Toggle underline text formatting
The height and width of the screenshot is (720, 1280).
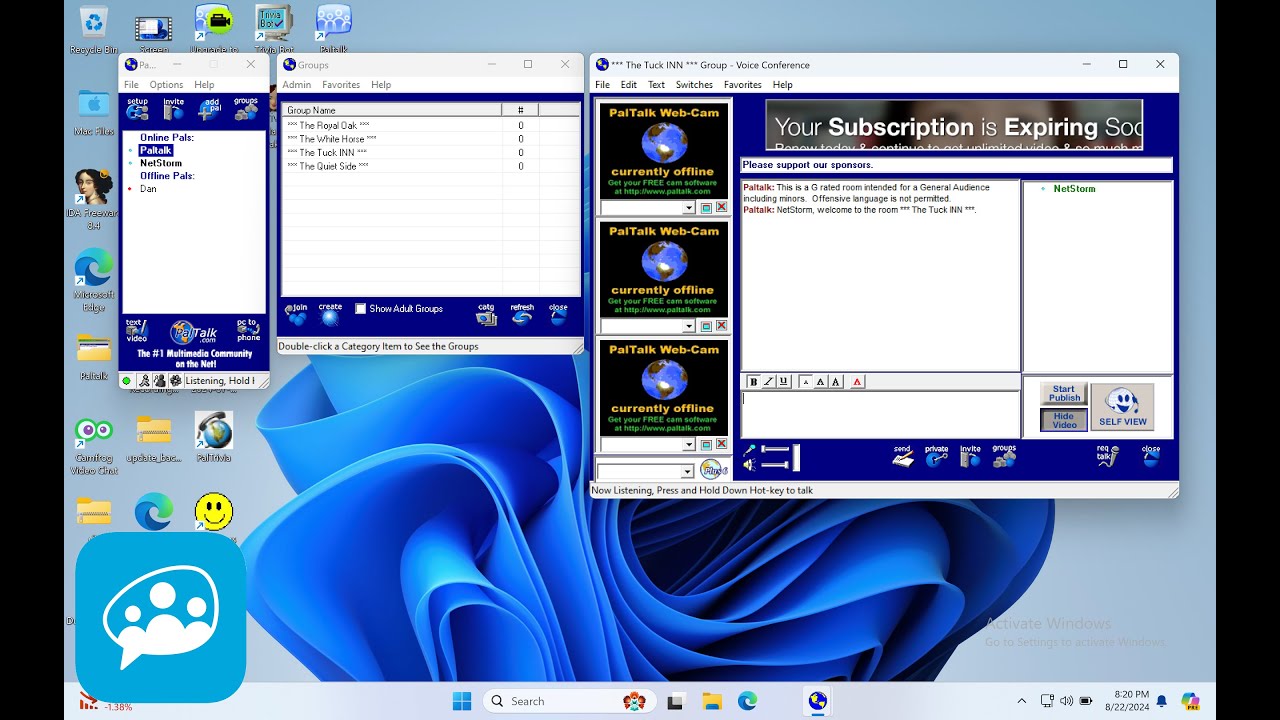(x=783, y=382)
